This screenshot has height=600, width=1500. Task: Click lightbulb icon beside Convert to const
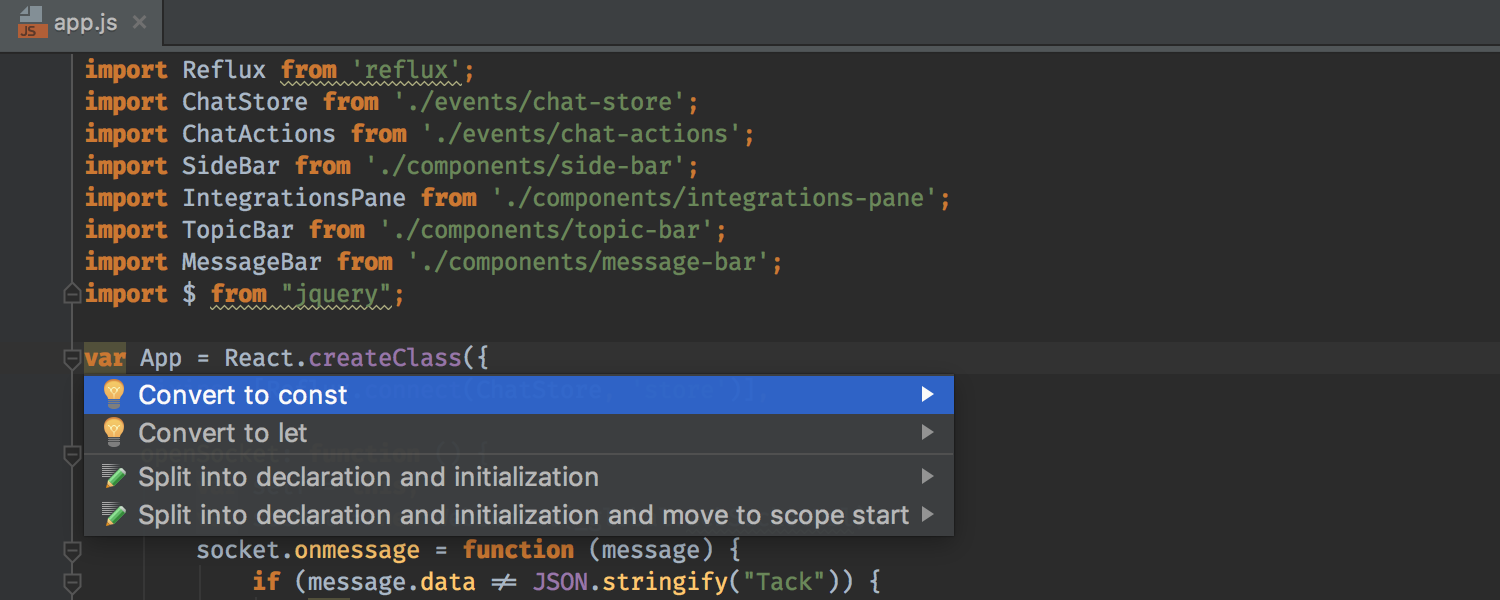tap(114, 395)
